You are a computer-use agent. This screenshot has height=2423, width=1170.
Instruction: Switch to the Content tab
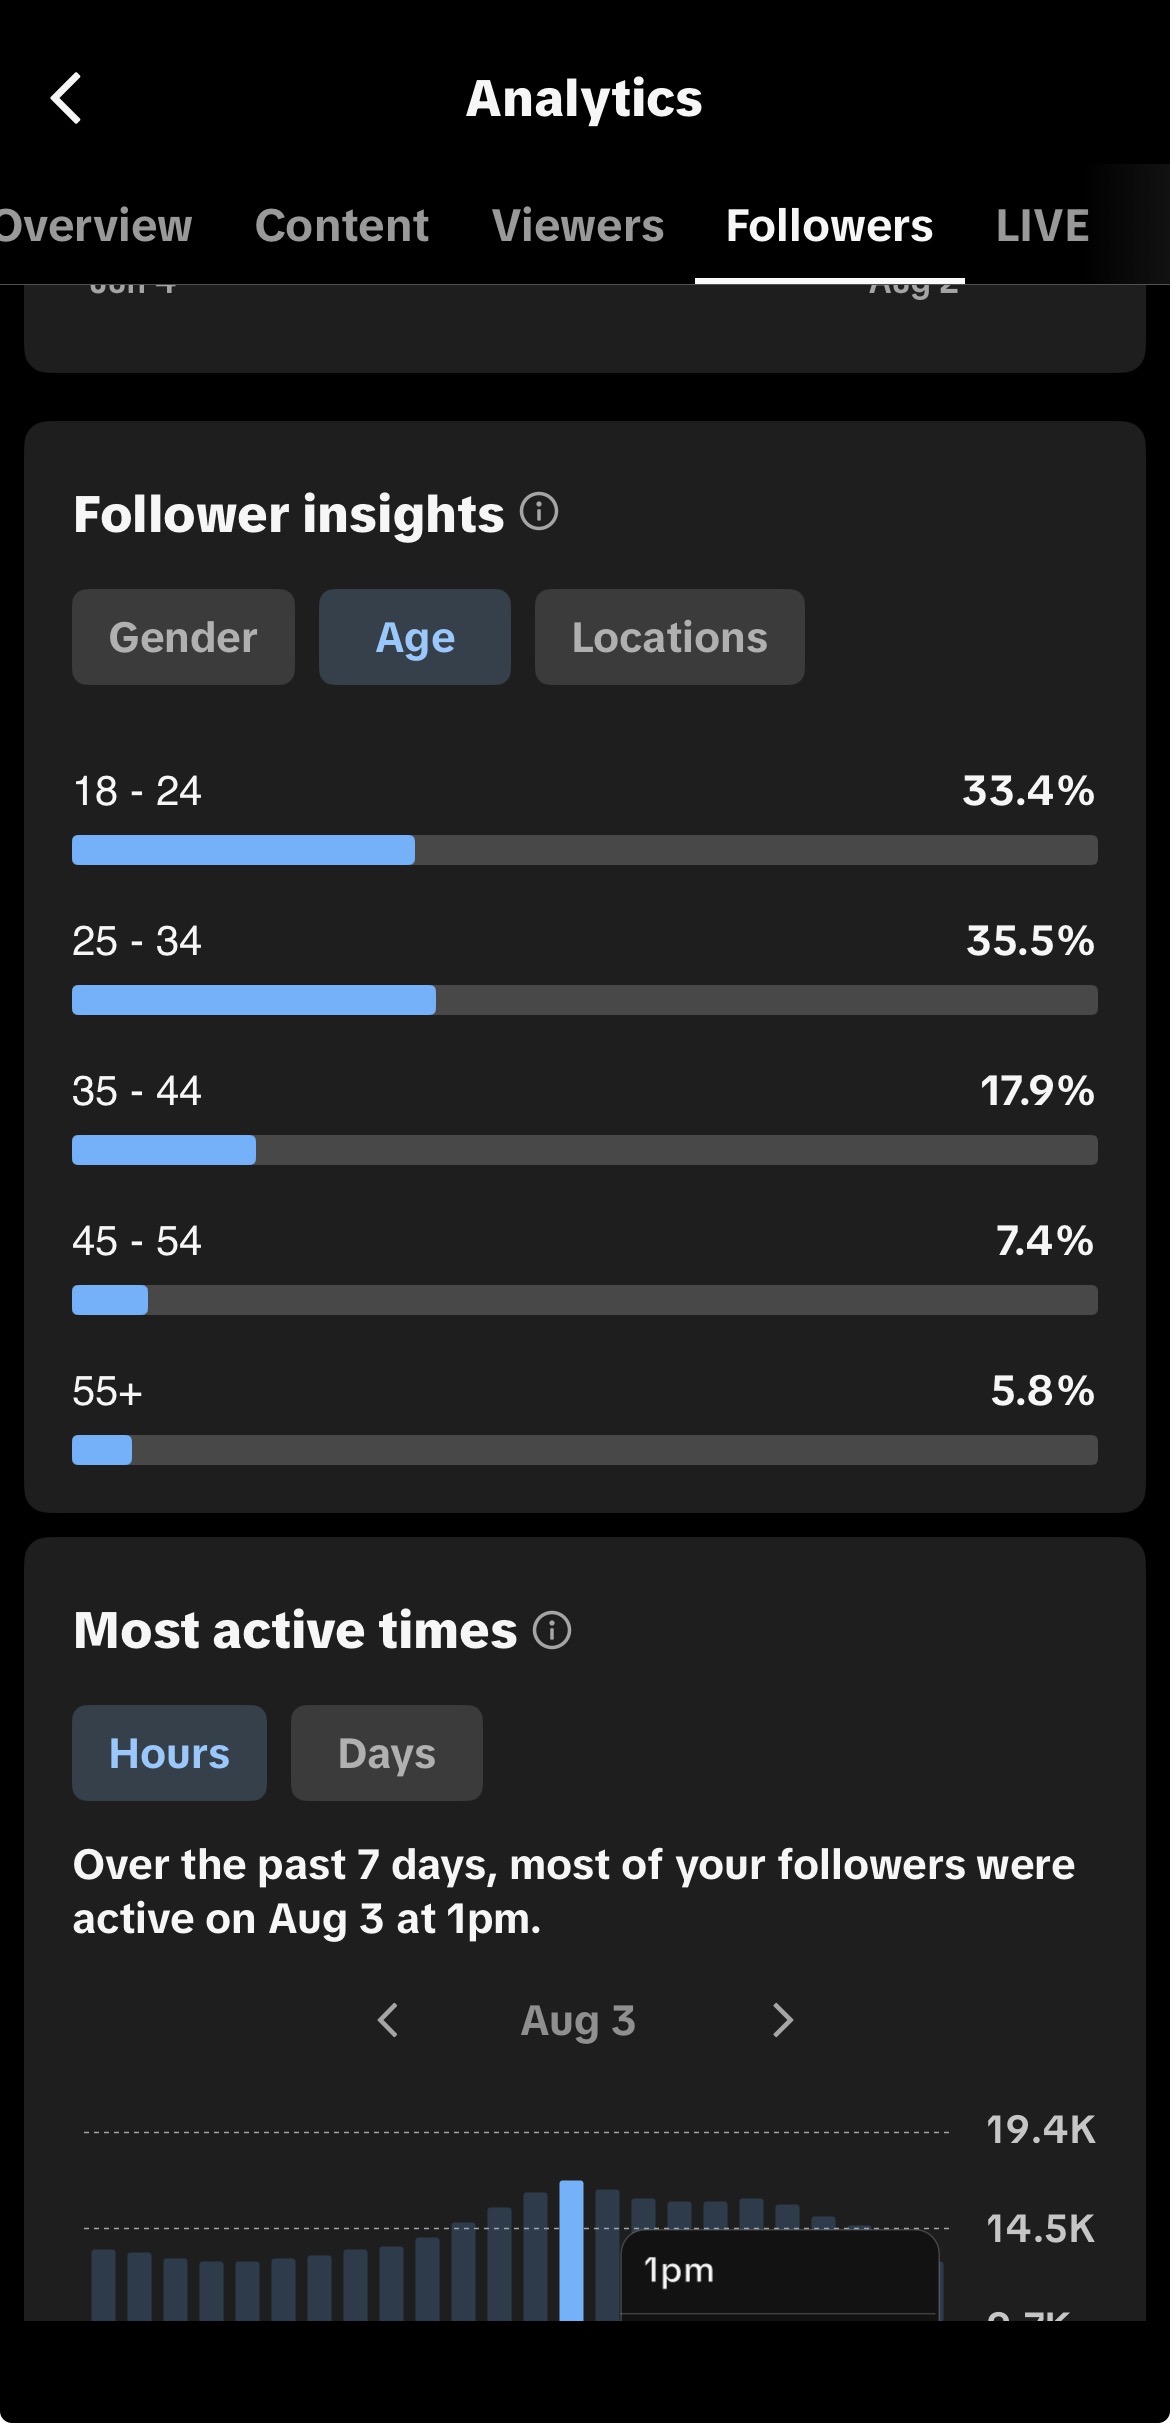(x=342, y=225)
